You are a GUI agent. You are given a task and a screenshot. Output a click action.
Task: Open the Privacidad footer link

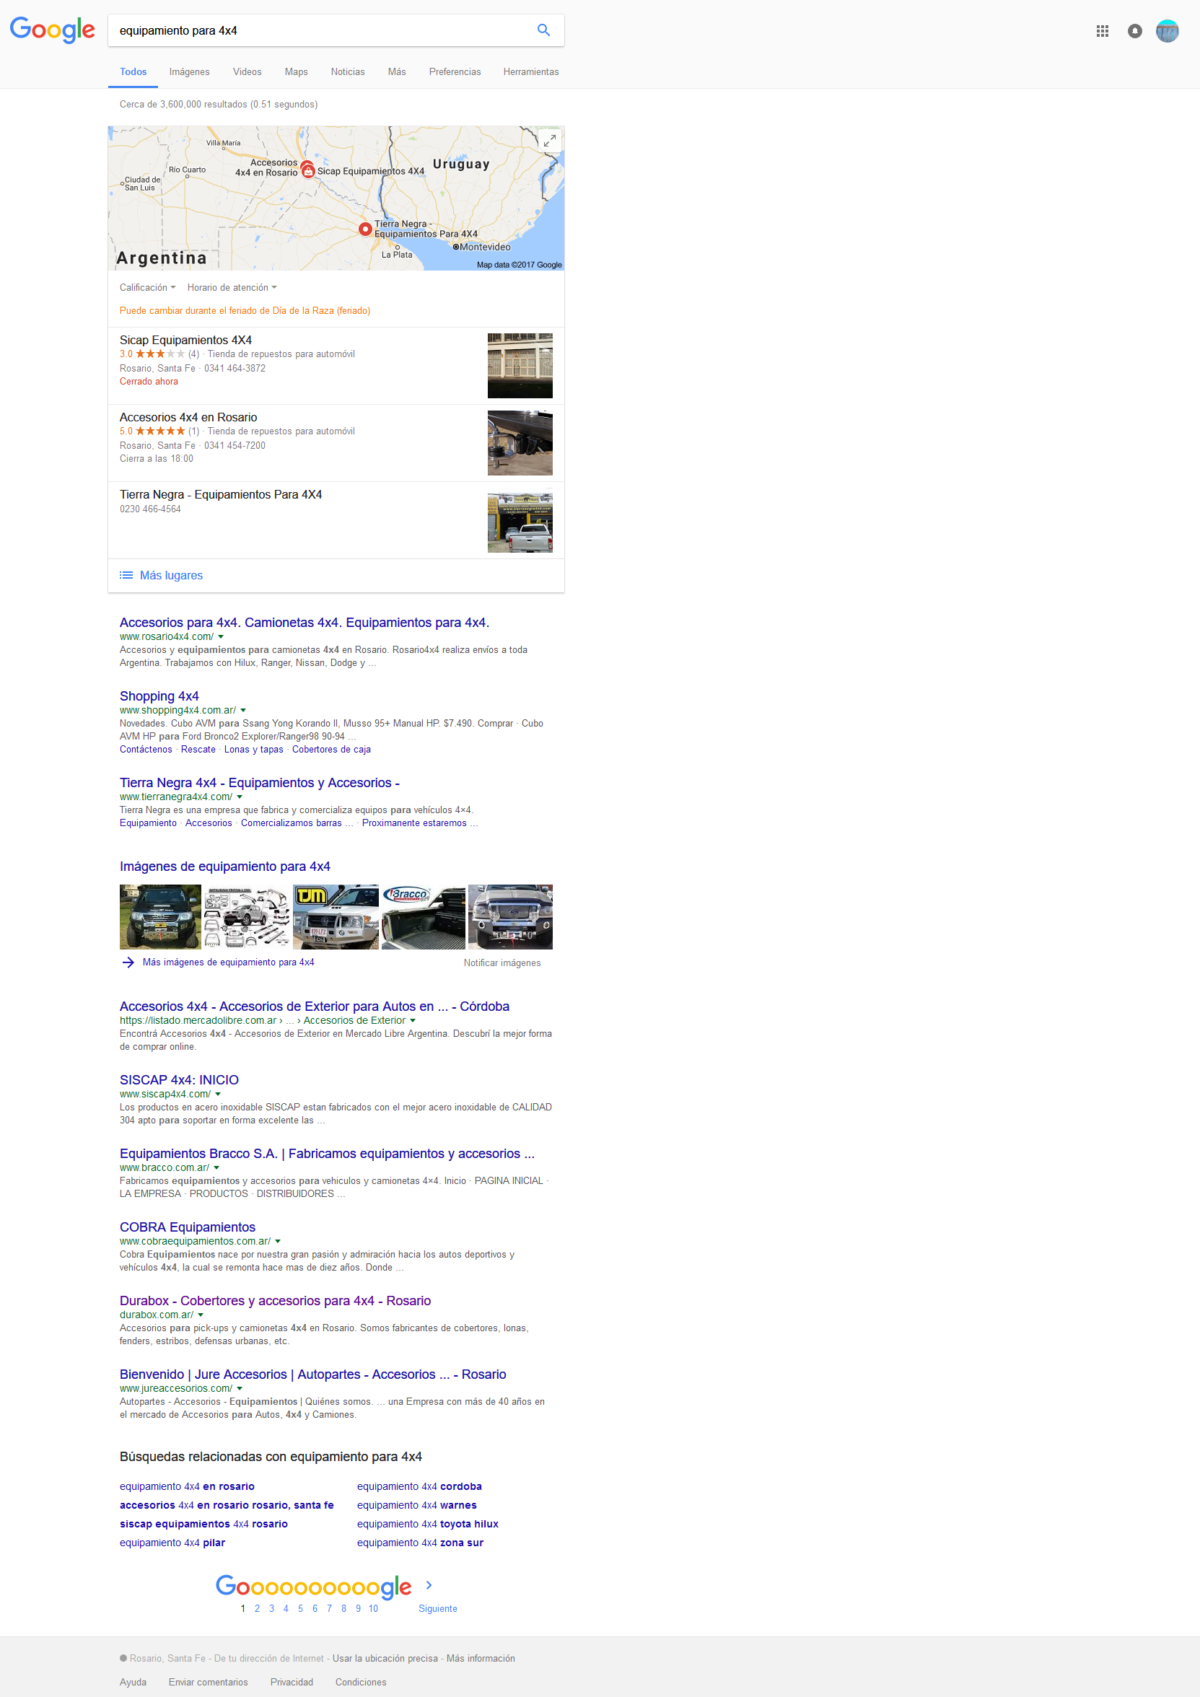tap(292, 1682)
